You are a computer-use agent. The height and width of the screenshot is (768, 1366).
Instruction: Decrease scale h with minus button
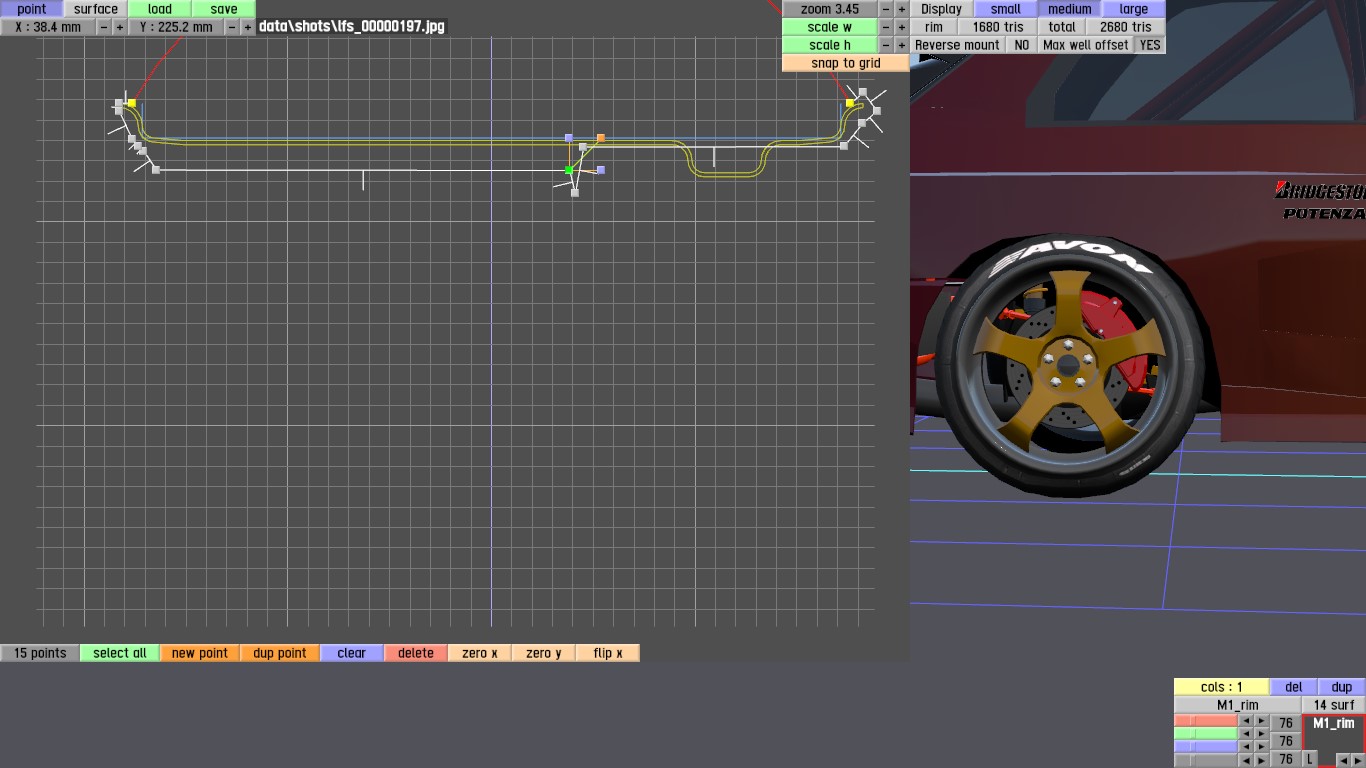tap(886, 45)
